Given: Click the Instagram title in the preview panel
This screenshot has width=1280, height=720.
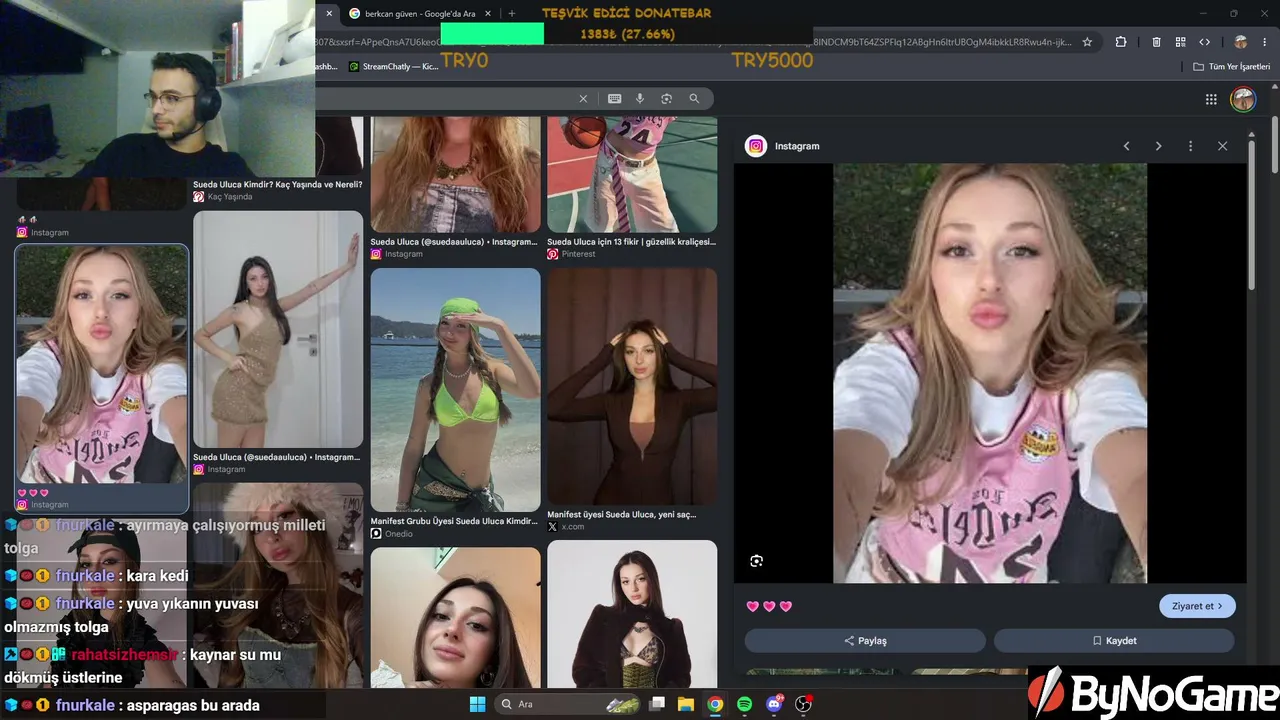Looking at the screenshot, I should click(x=797, y=146).
